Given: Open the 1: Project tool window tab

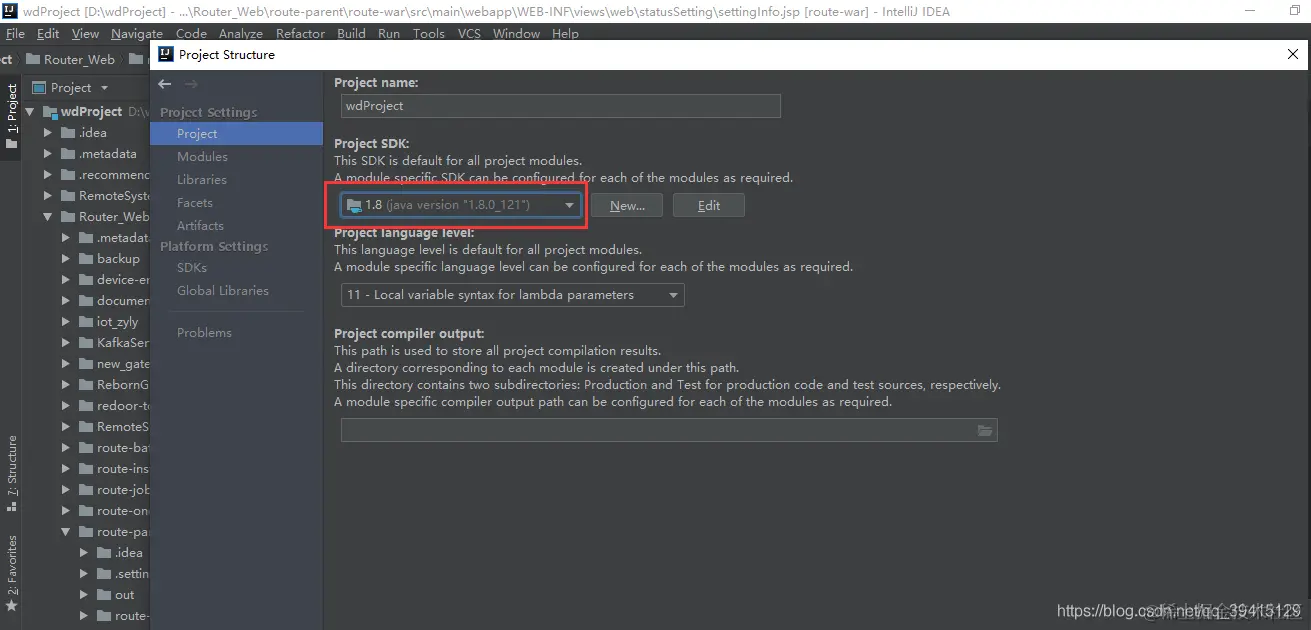Looking at the screenshot, I should [12, 116].
